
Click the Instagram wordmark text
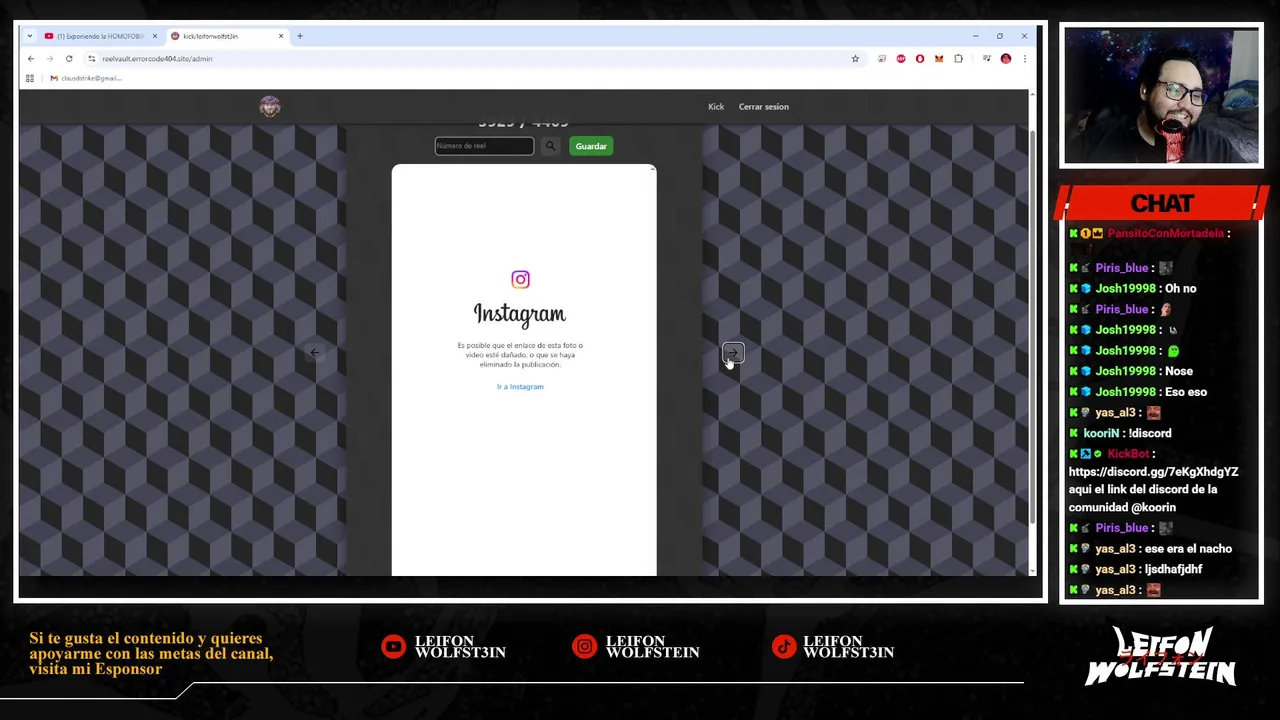(x=520, y=314)
